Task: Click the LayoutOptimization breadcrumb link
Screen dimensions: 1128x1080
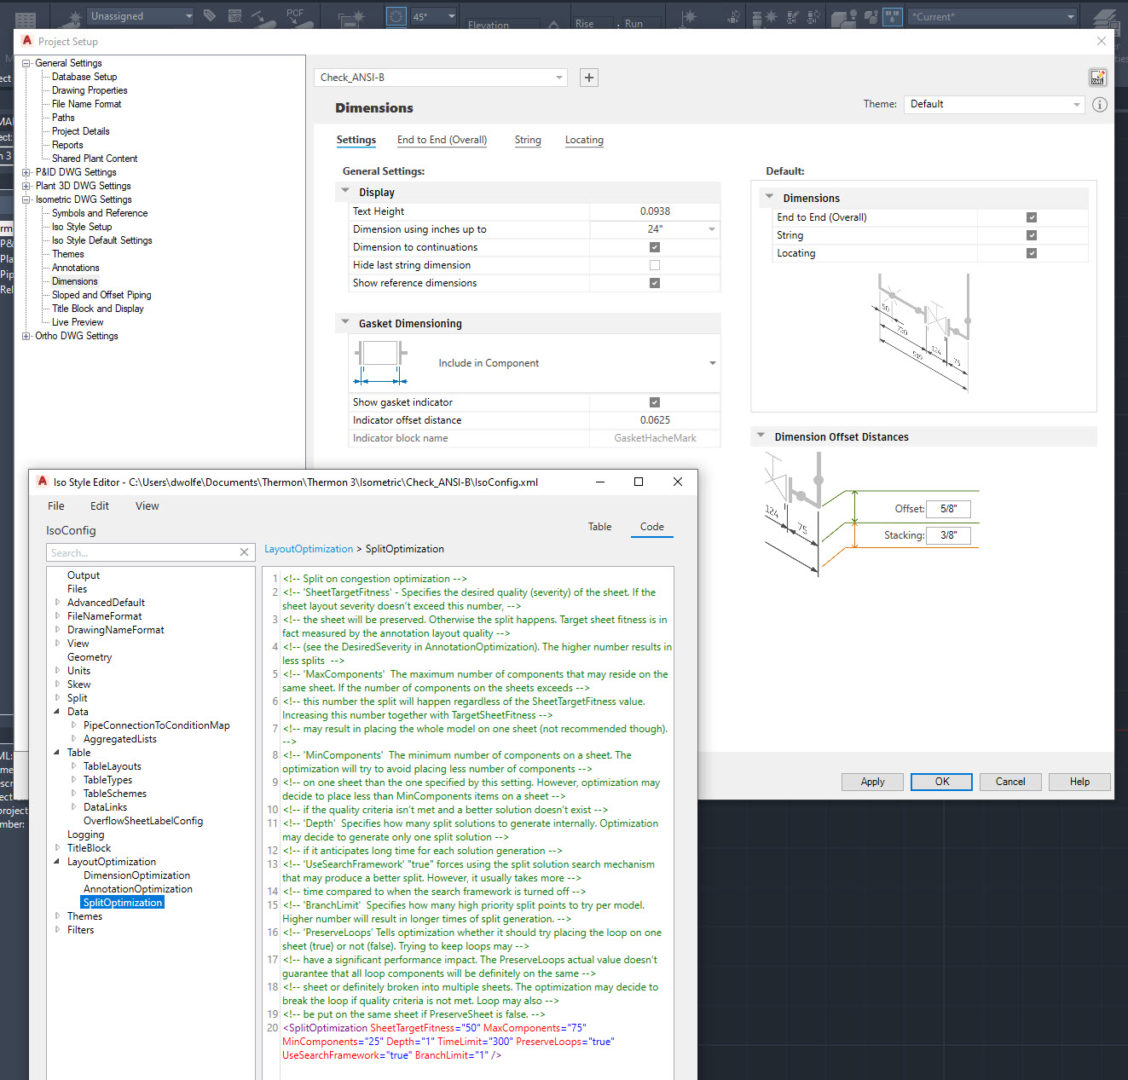Action: (x=308, y=549)
